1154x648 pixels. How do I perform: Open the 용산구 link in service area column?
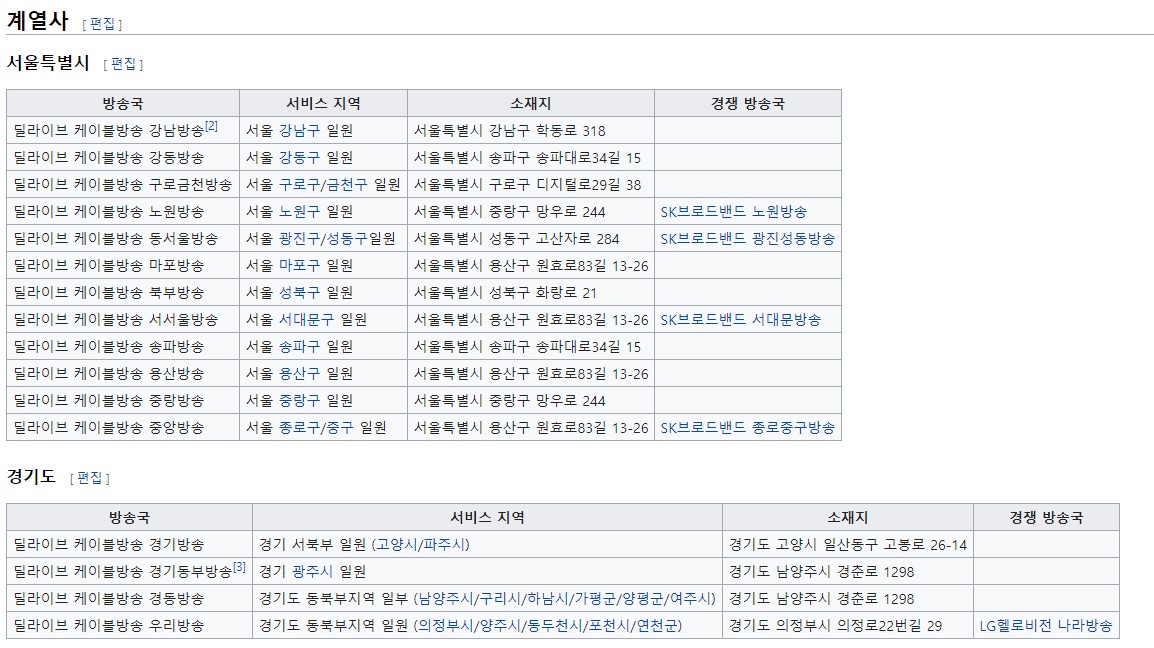300,373
